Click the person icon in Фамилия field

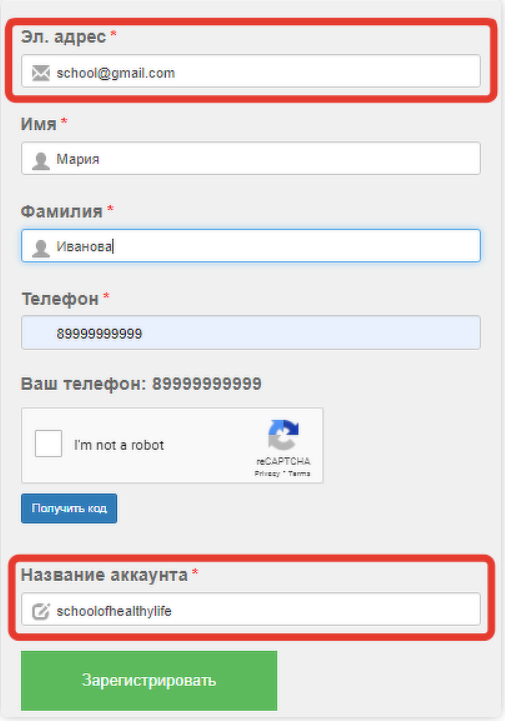click(x=41, y=248)
